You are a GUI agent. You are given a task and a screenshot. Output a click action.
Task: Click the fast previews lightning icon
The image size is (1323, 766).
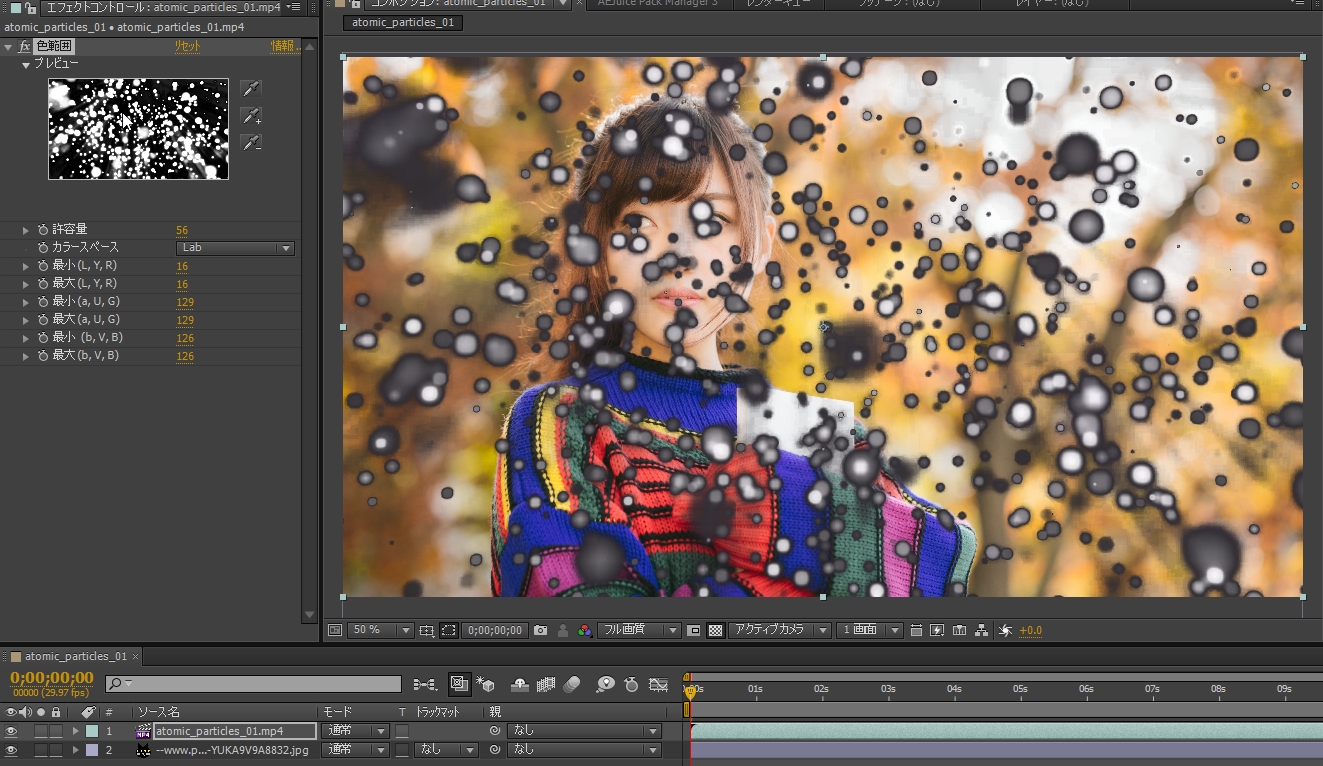[937, 630]
